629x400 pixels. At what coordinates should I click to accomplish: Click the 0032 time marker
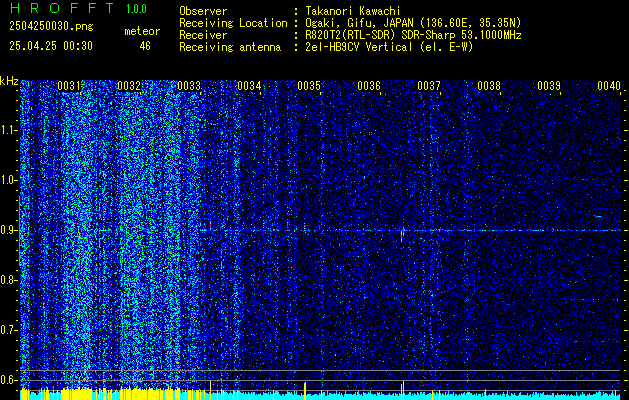[129, 86]
